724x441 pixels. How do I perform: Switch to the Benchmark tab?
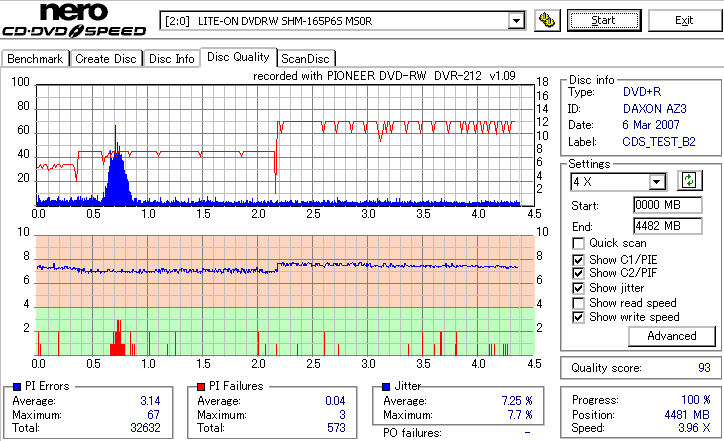35,59
